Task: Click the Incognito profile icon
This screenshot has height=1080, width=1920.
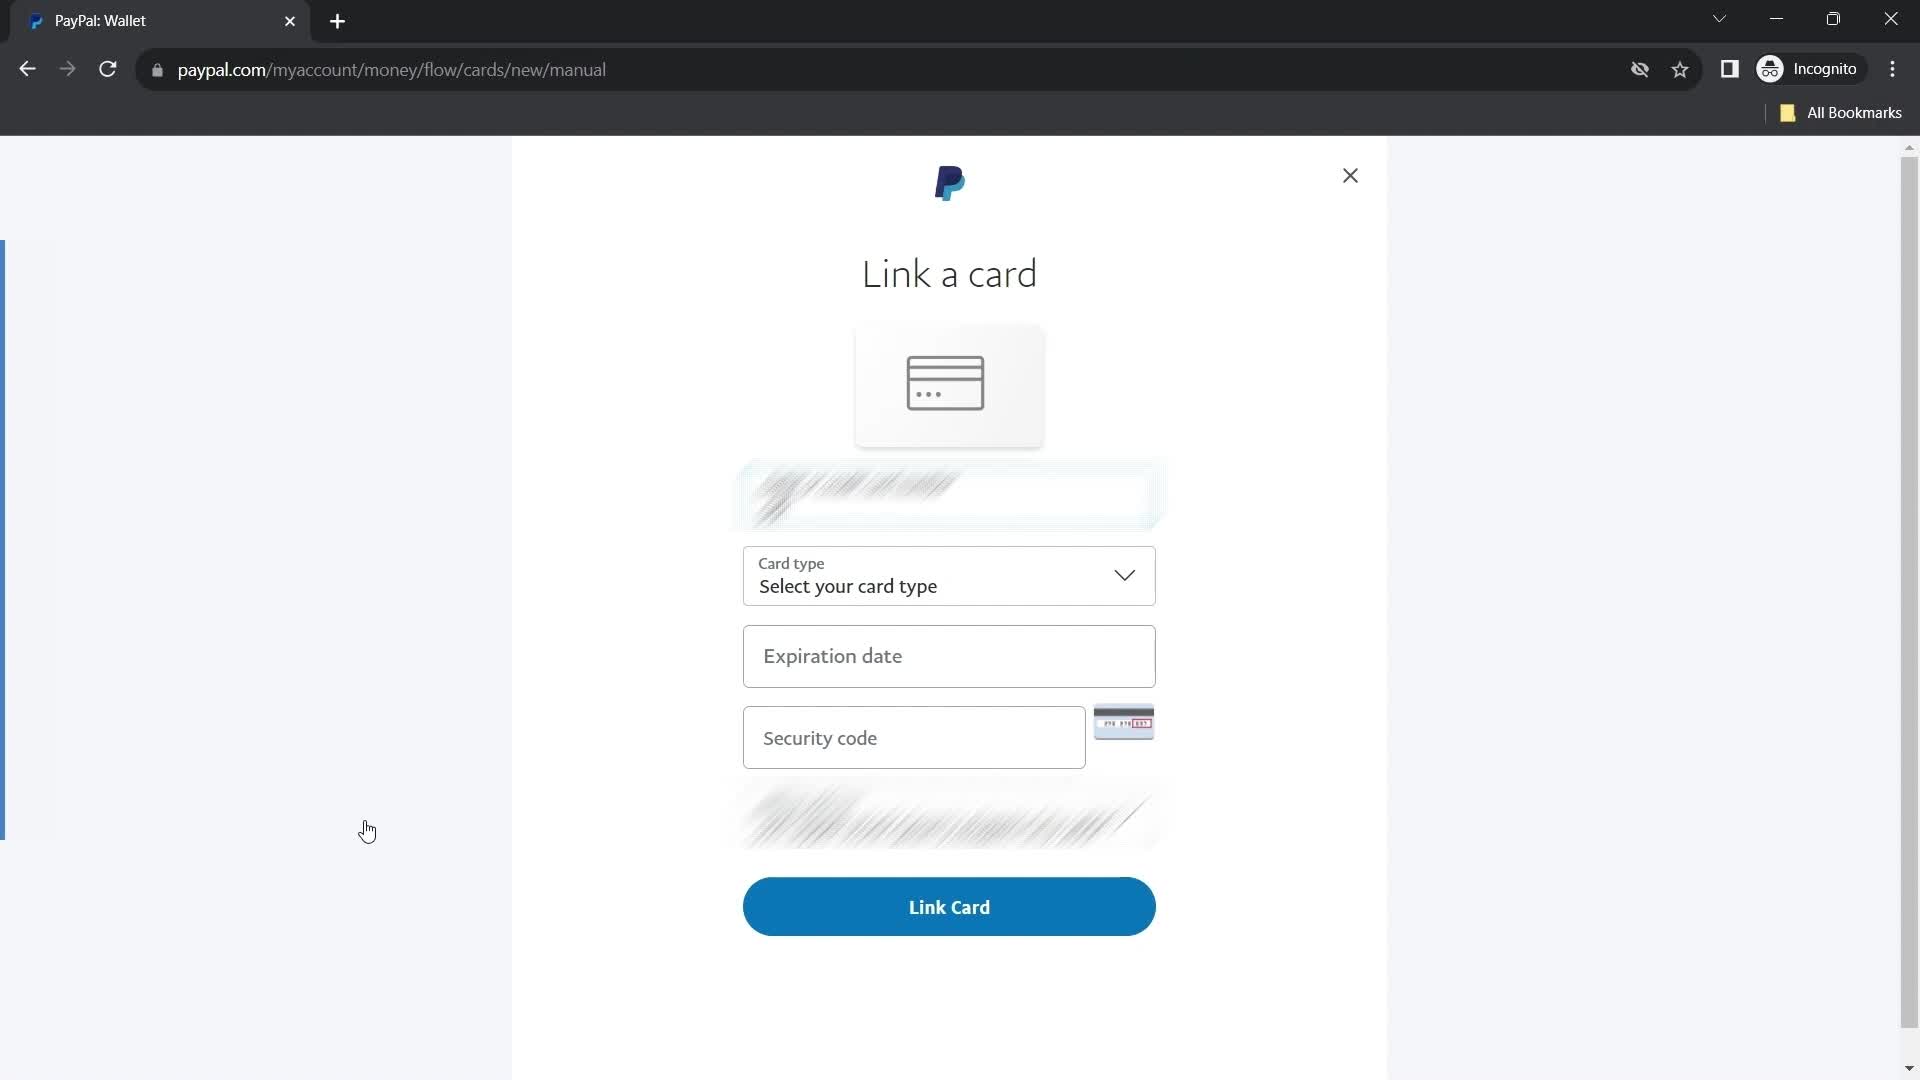Action: 1771,69
